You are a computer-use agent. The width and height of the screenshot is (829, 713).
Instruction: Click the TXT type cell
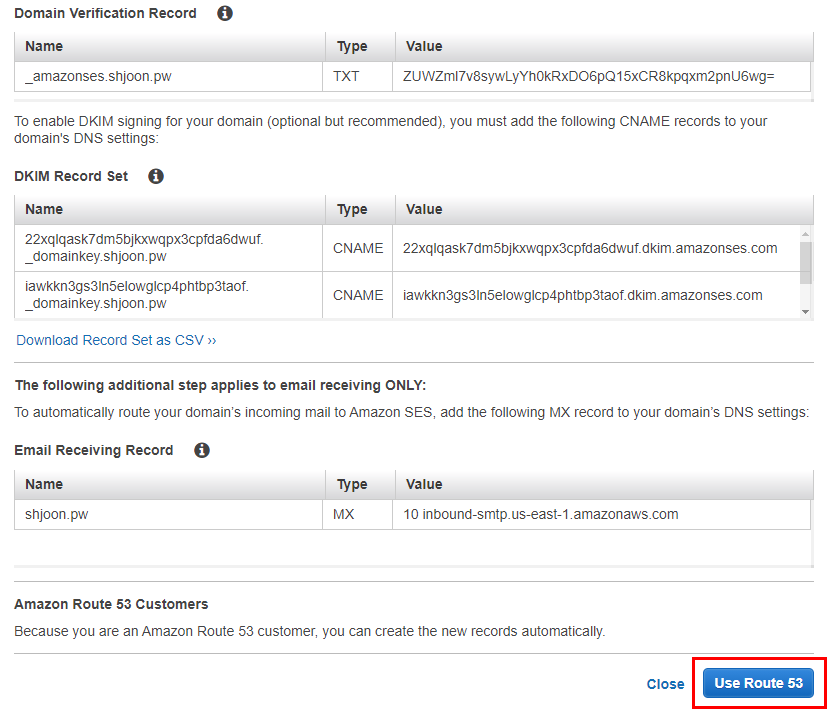pos(357,77)
